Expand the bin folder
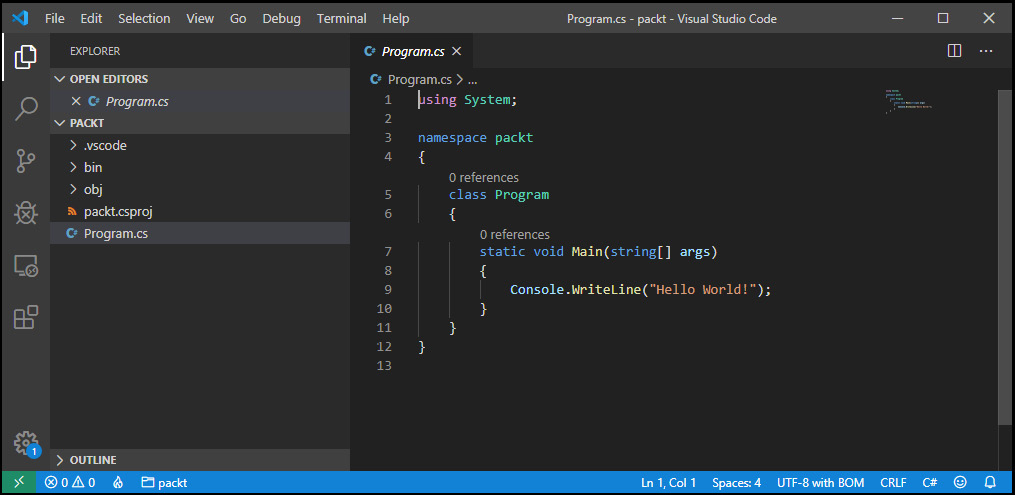Image resolution: width=1015 pixels, height=495 pixels. (73, 168)
